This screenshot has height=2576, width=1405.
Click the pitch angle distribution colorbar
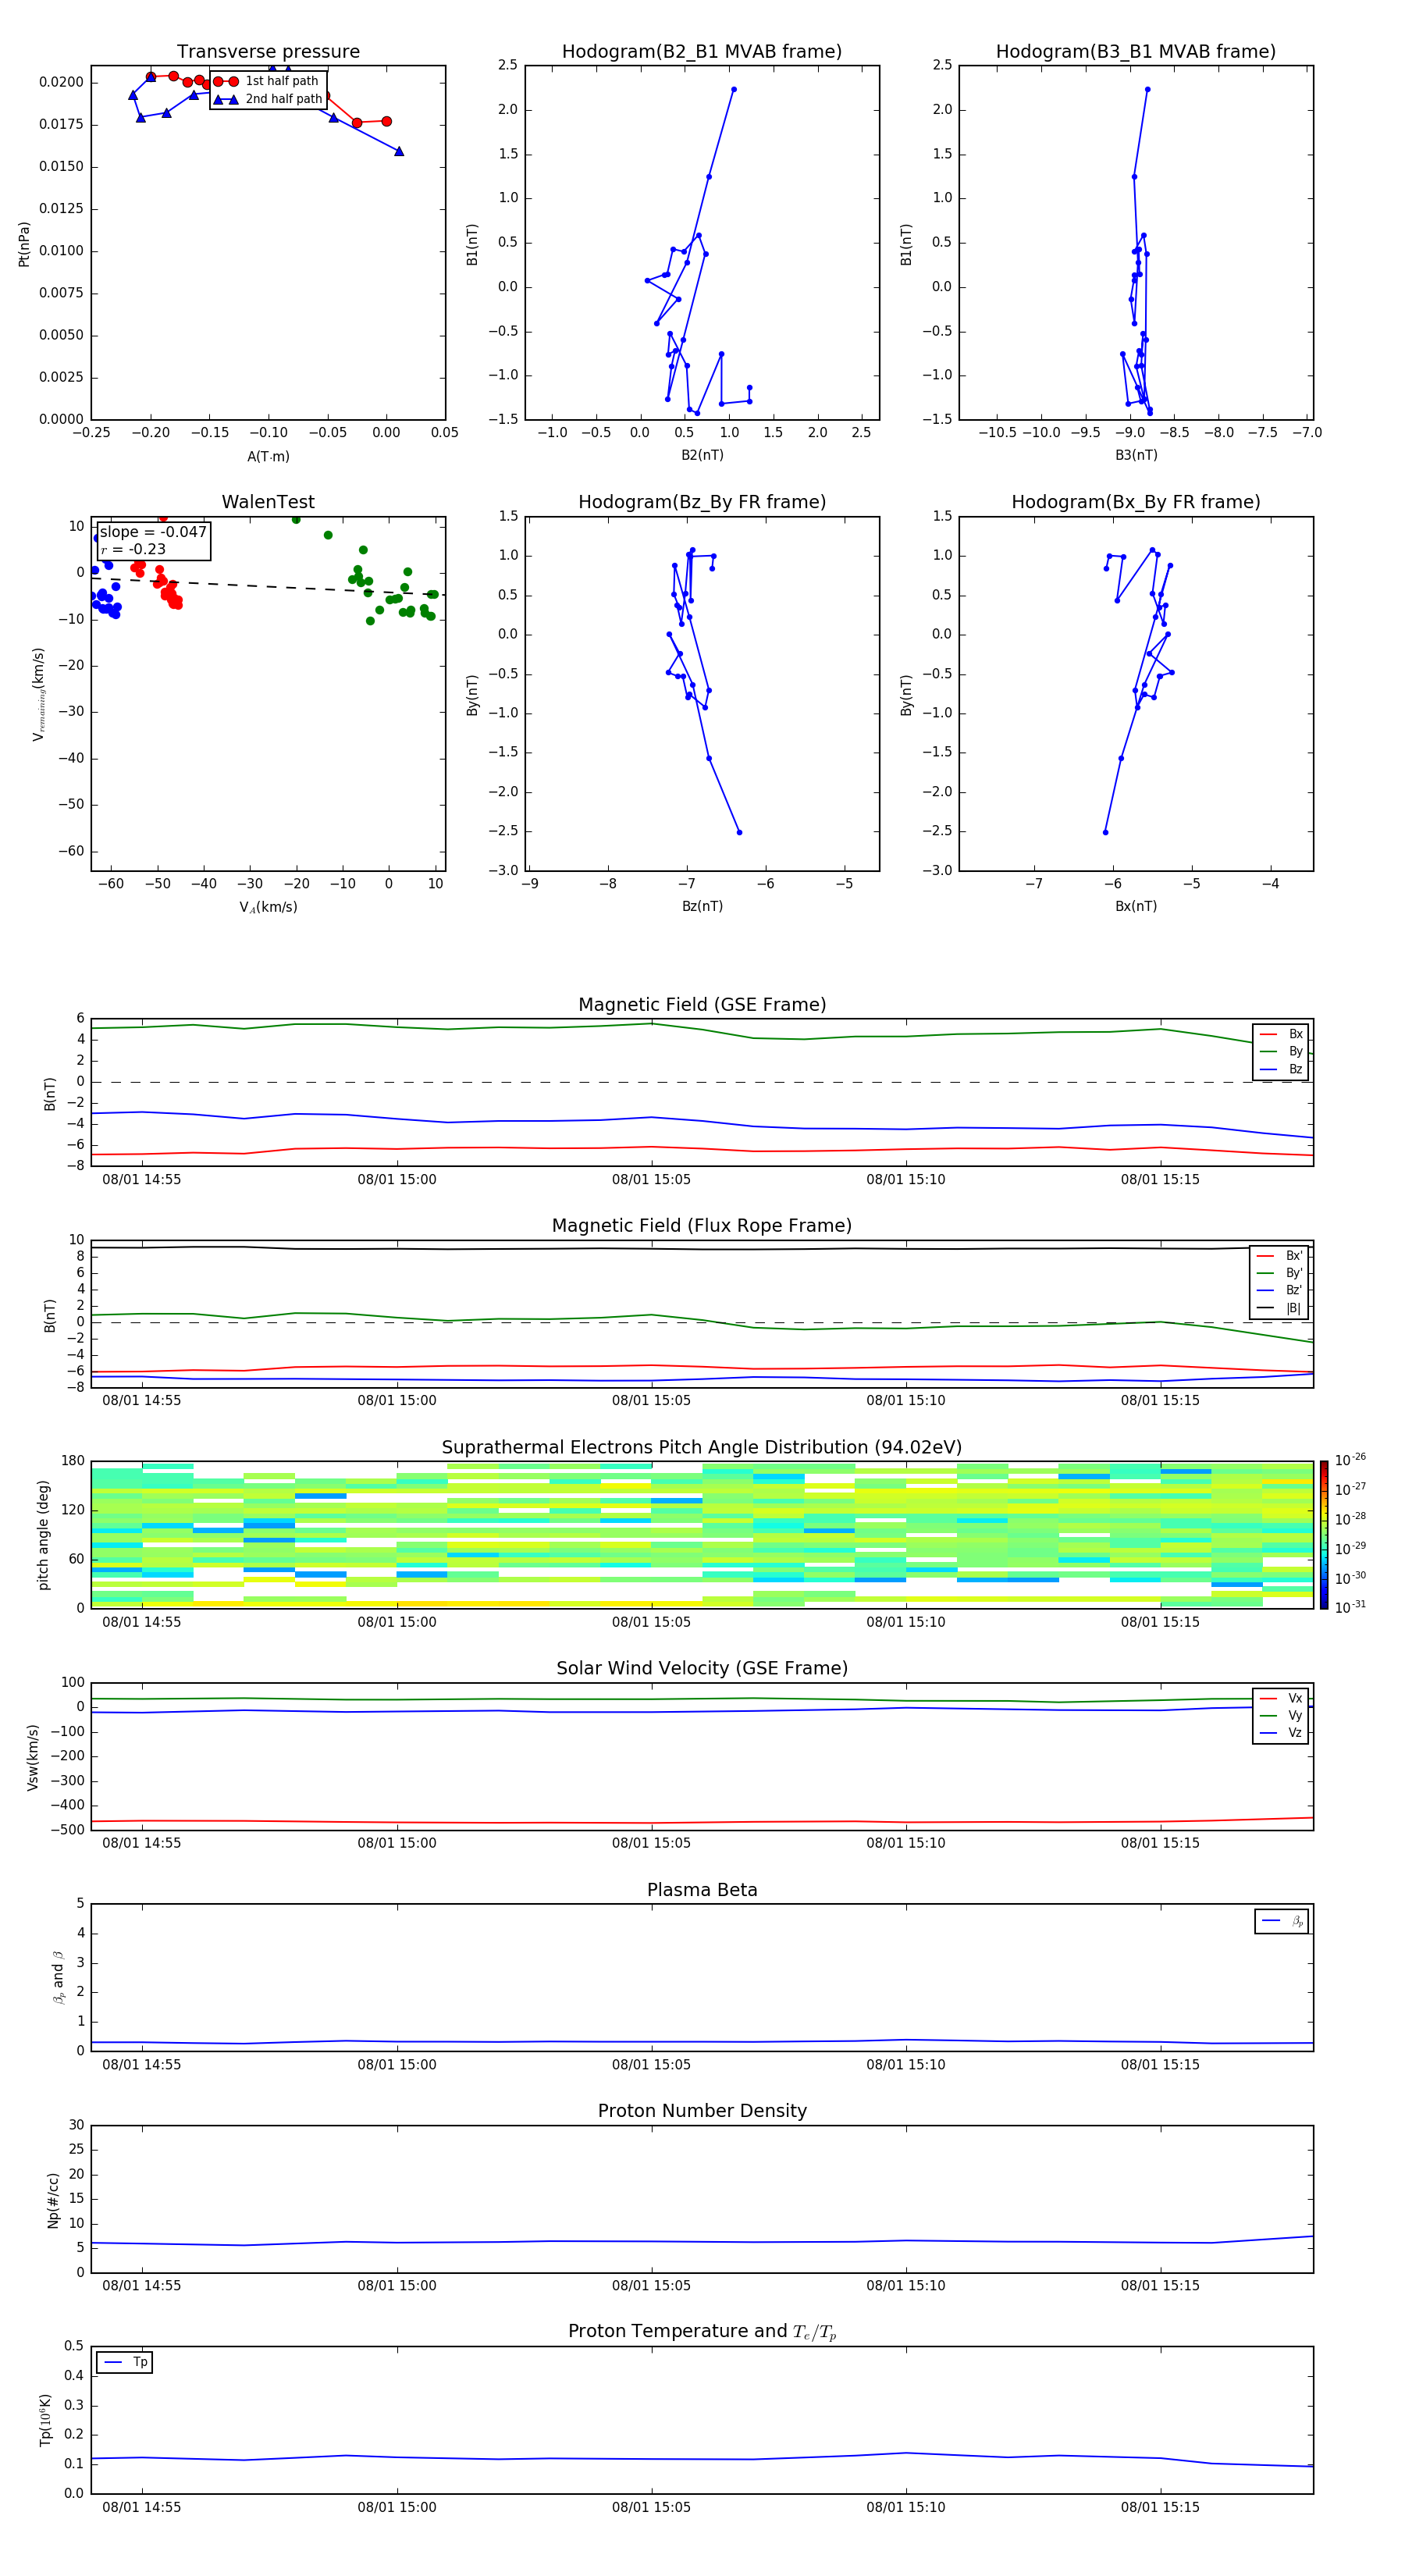coord(1323,1535)
